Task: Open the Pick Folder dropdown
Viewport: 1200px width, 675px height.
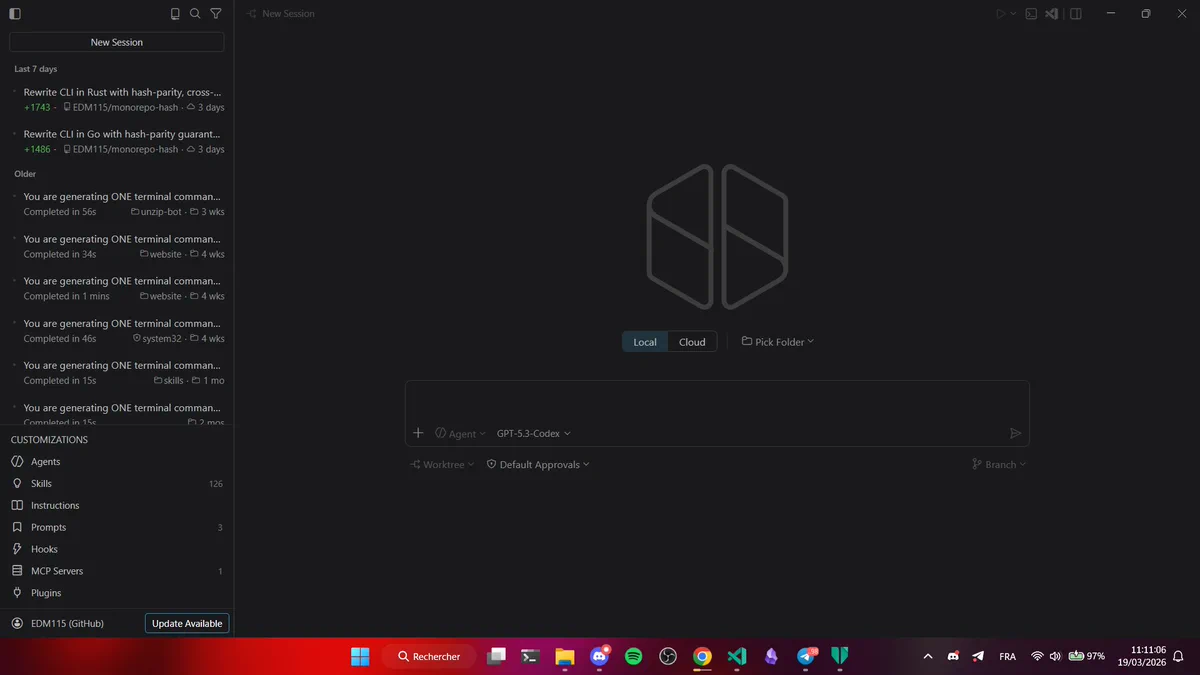Action: (778, 342)
